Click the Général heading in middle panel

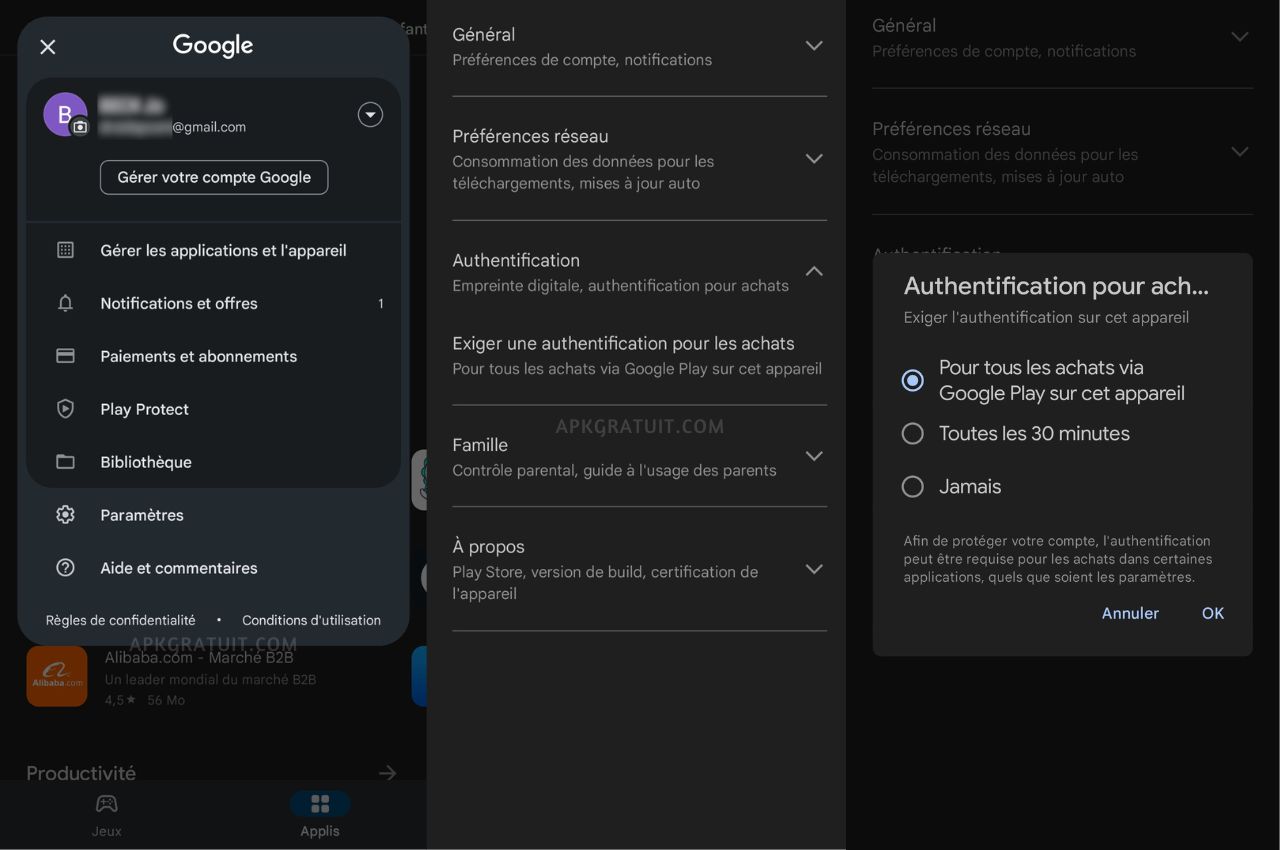pos(484,34)
